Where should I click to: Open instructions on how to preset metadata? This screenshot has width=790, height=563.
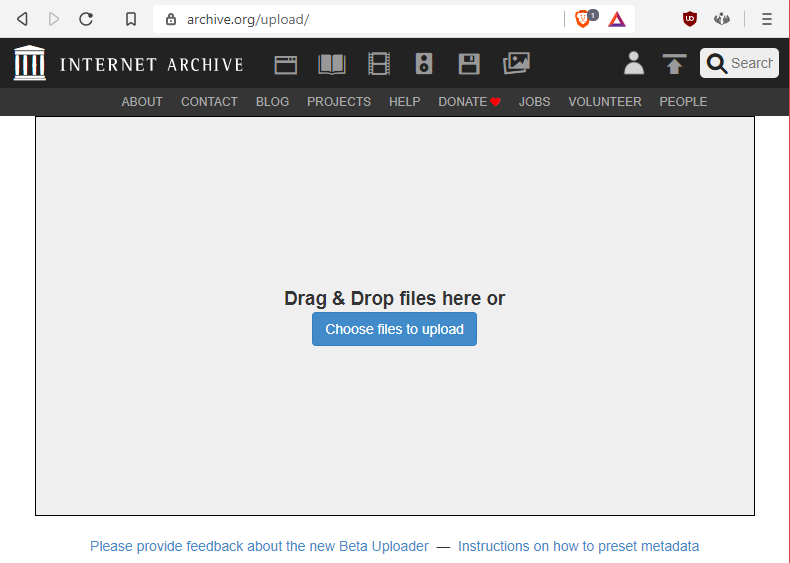coord(578,546)
